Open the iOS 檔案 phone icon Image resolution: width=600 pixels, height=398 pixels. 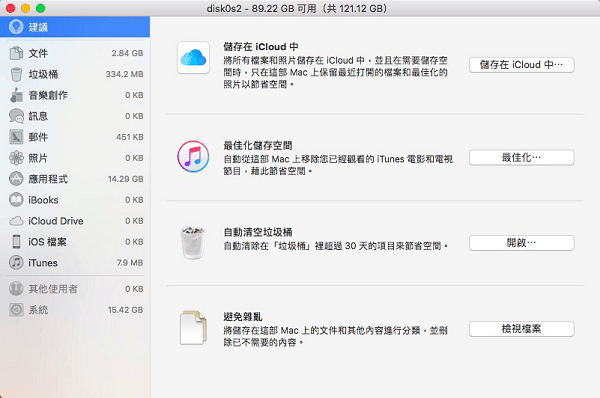[16, 241]
